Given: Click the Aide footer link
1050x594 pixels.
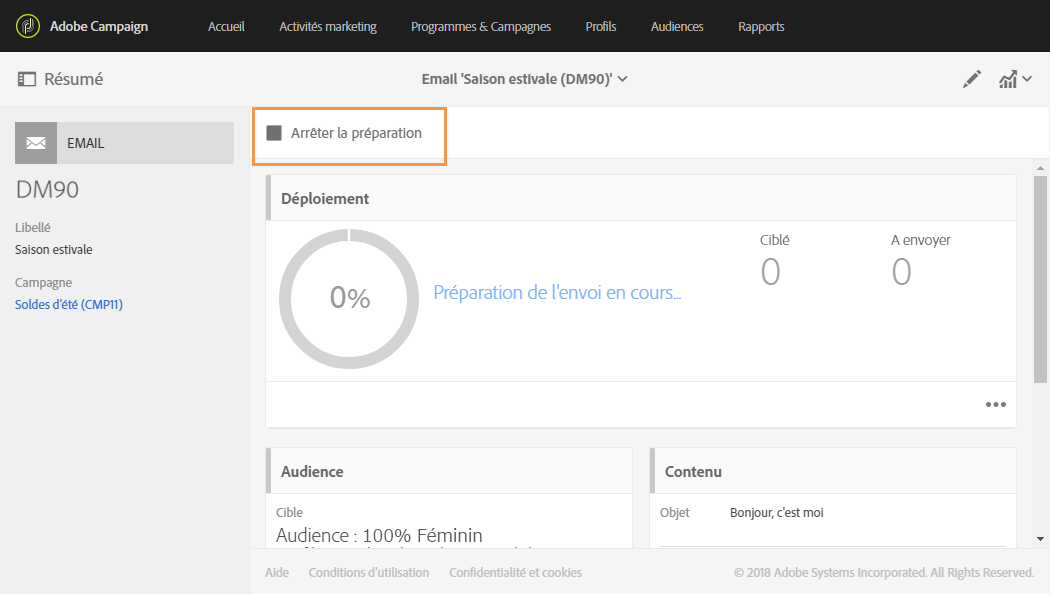Looking at the screenshot, I should (277, 573).
